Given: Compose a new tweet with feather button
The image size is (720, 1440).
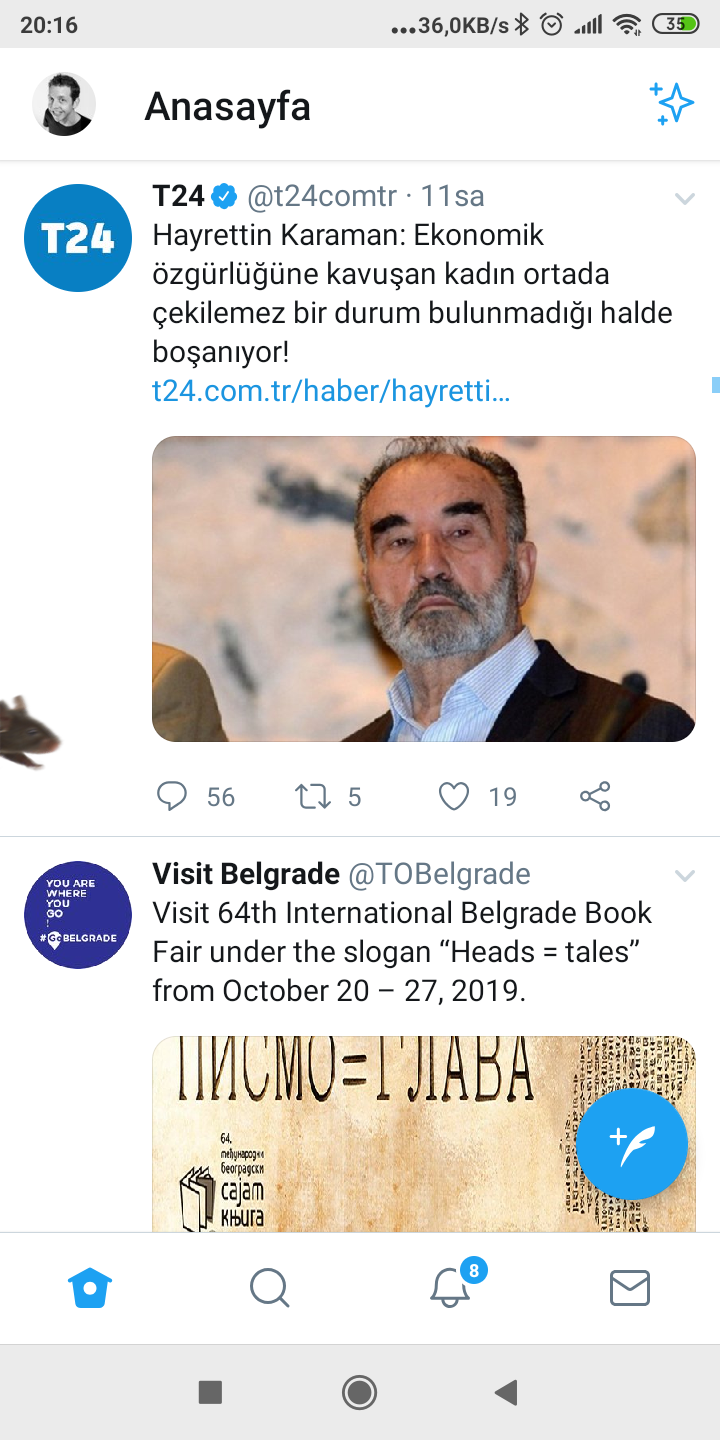Looking at the screenshot, I should 632,1144.
